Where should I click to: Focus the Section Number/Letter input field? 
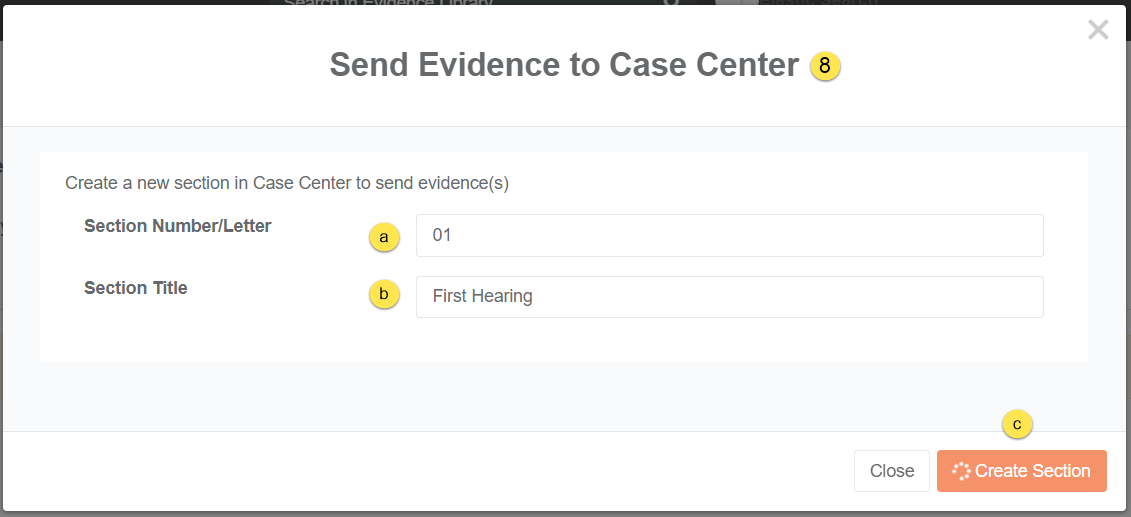(729, 236)
